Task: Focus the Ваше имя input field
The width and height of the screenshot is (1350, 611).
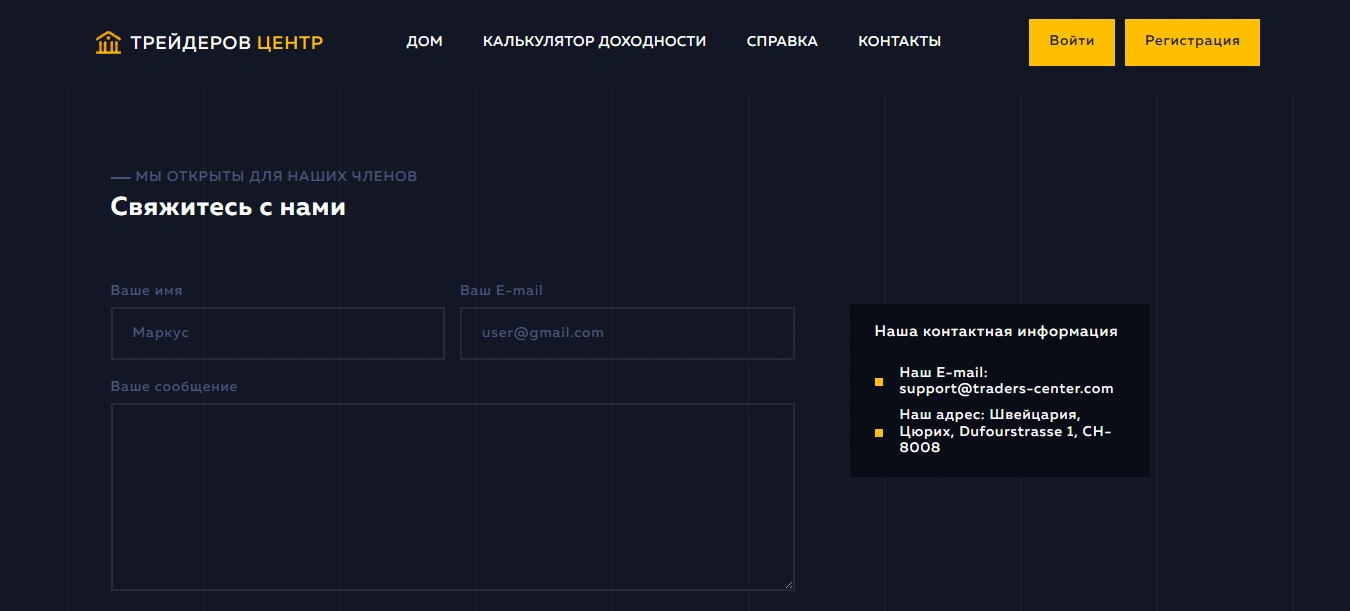Action: pos(278,333)
